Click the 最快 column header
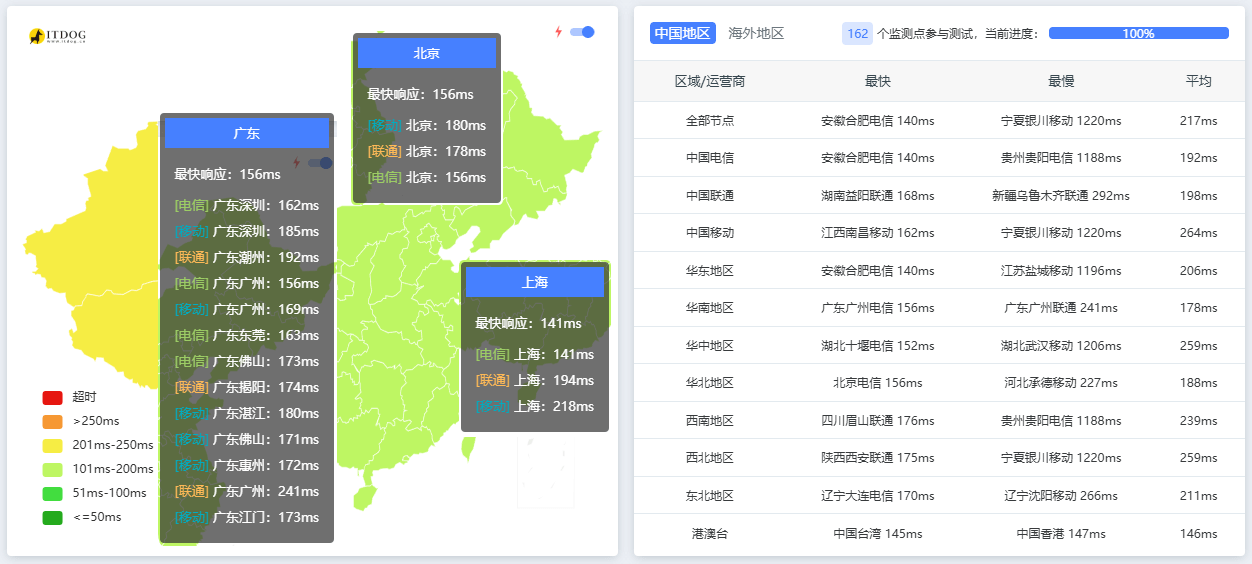The image size is (1252, 564). [x=877, y=81]
